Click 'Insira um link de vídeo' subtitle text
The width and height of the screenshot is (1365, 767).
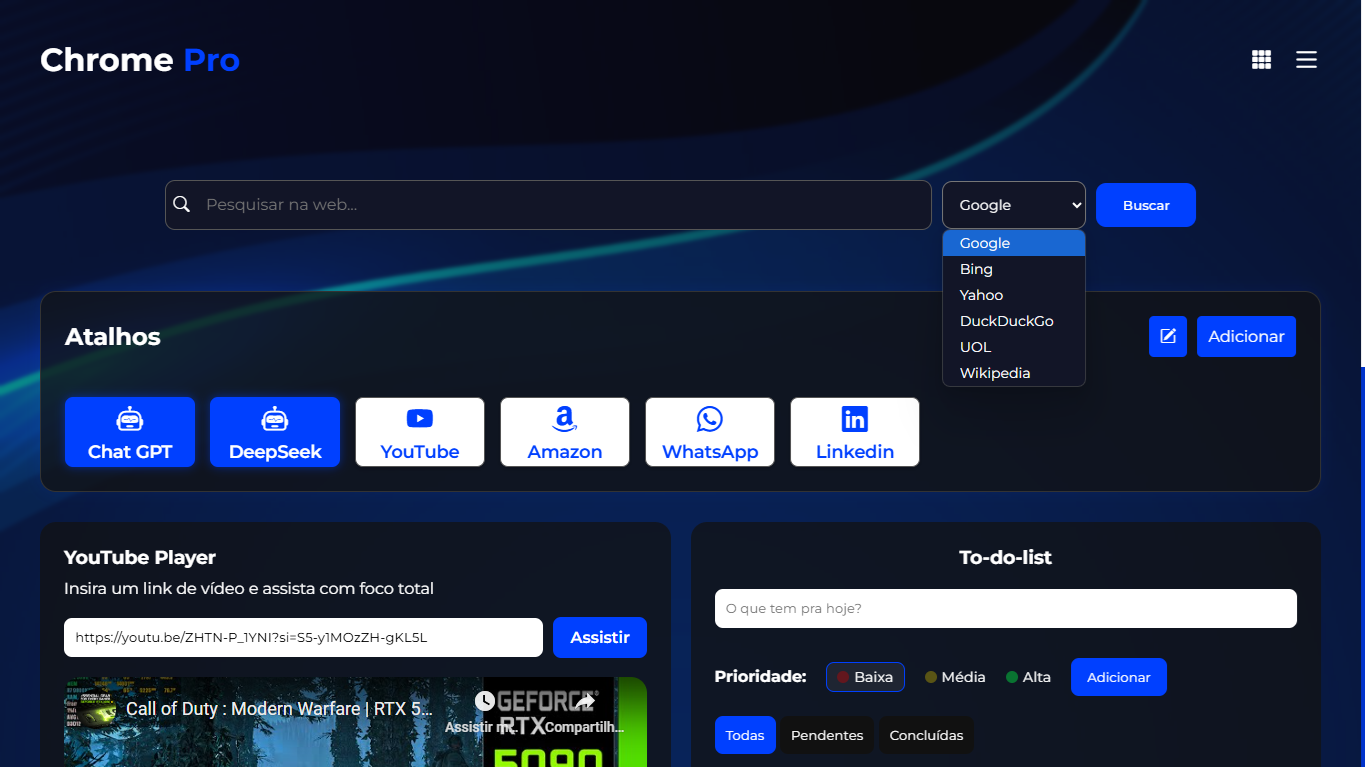[249, 588]
